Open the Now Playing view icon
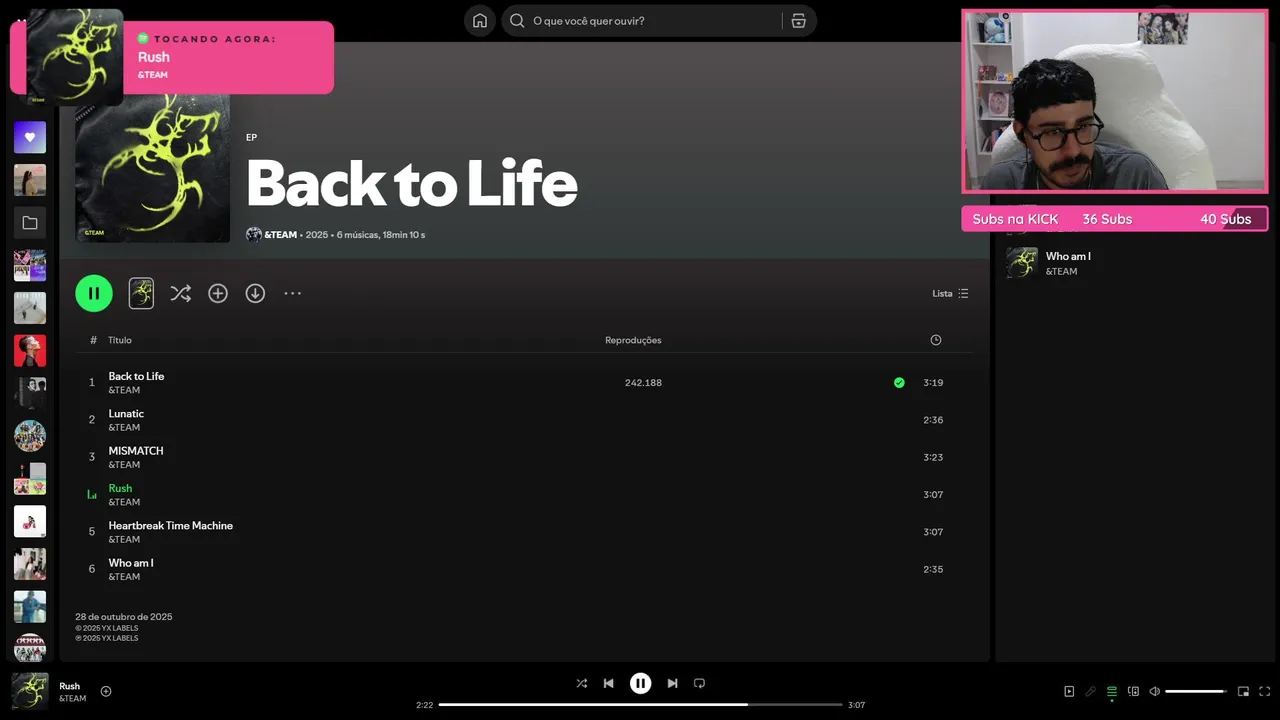 coord(1069,691)
